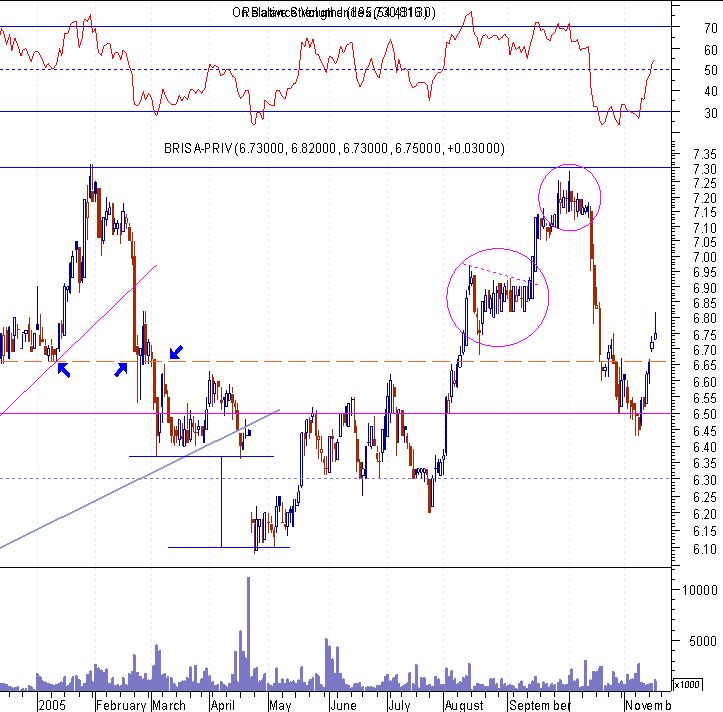Click the 6.25 price axis label
The width and height of the screenshot is (723, 712).
705,497
